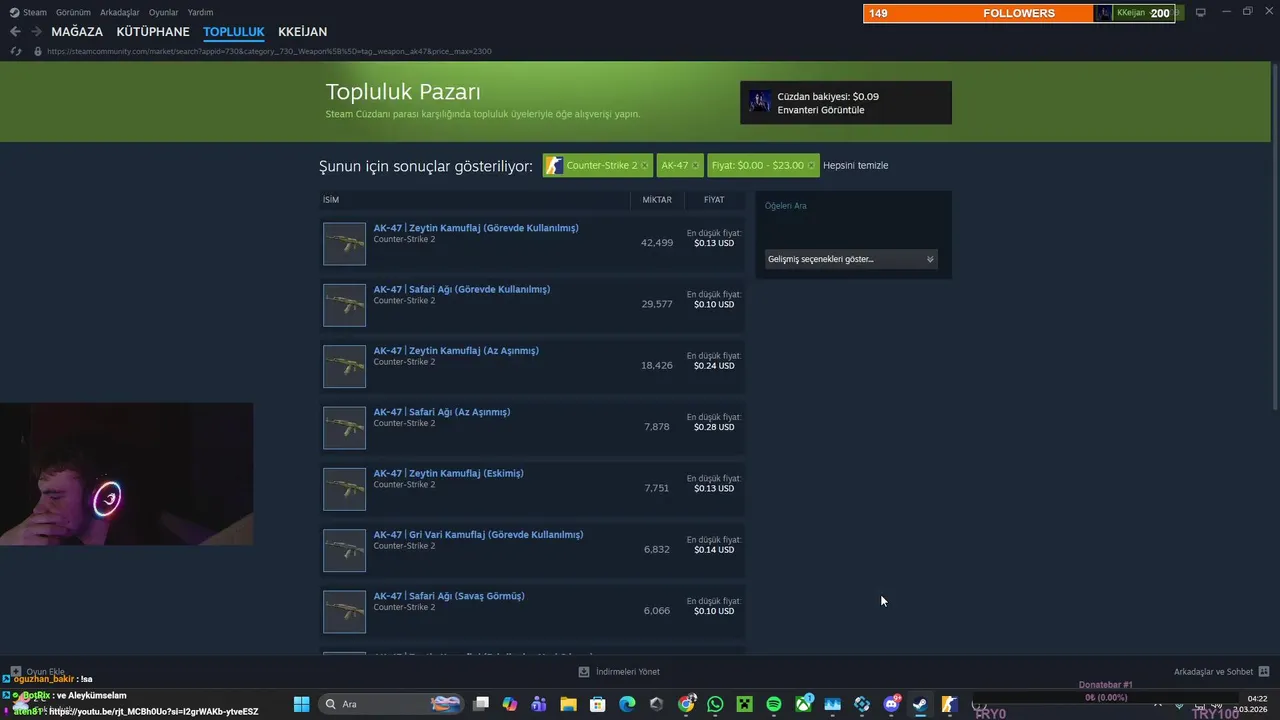
Task: Open Task View from the taskbar
Action: pyautogui.click(x=481, y=704)
